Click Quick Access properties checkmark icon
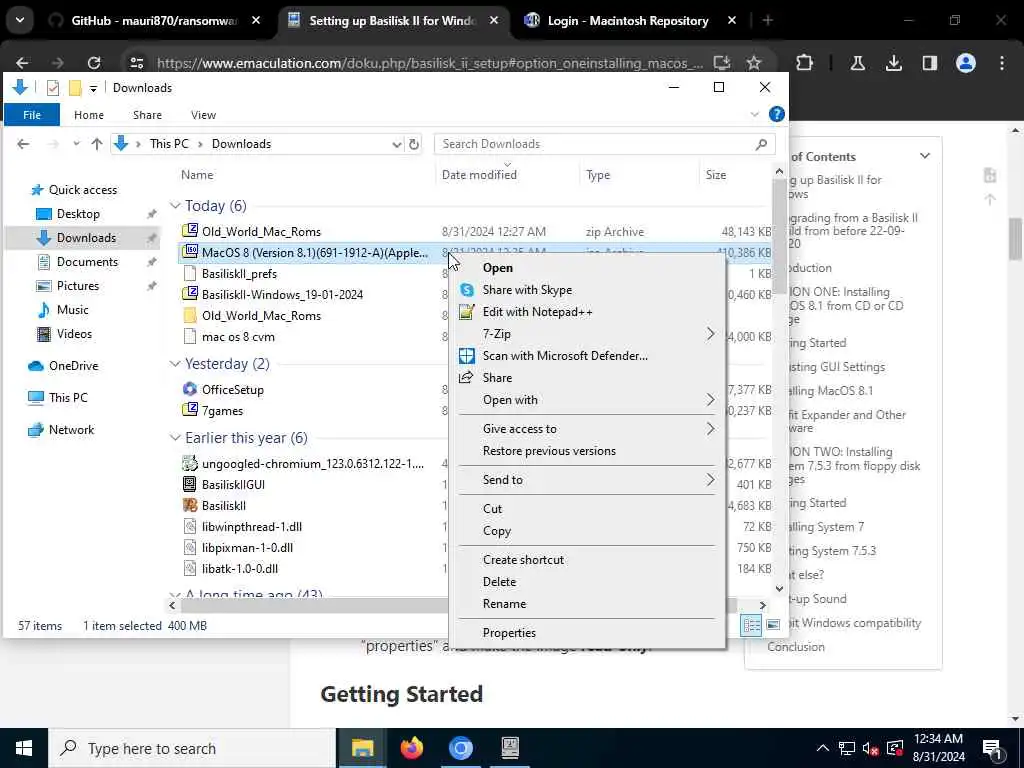Screen dimensions: 1024x768 (53, 88)
